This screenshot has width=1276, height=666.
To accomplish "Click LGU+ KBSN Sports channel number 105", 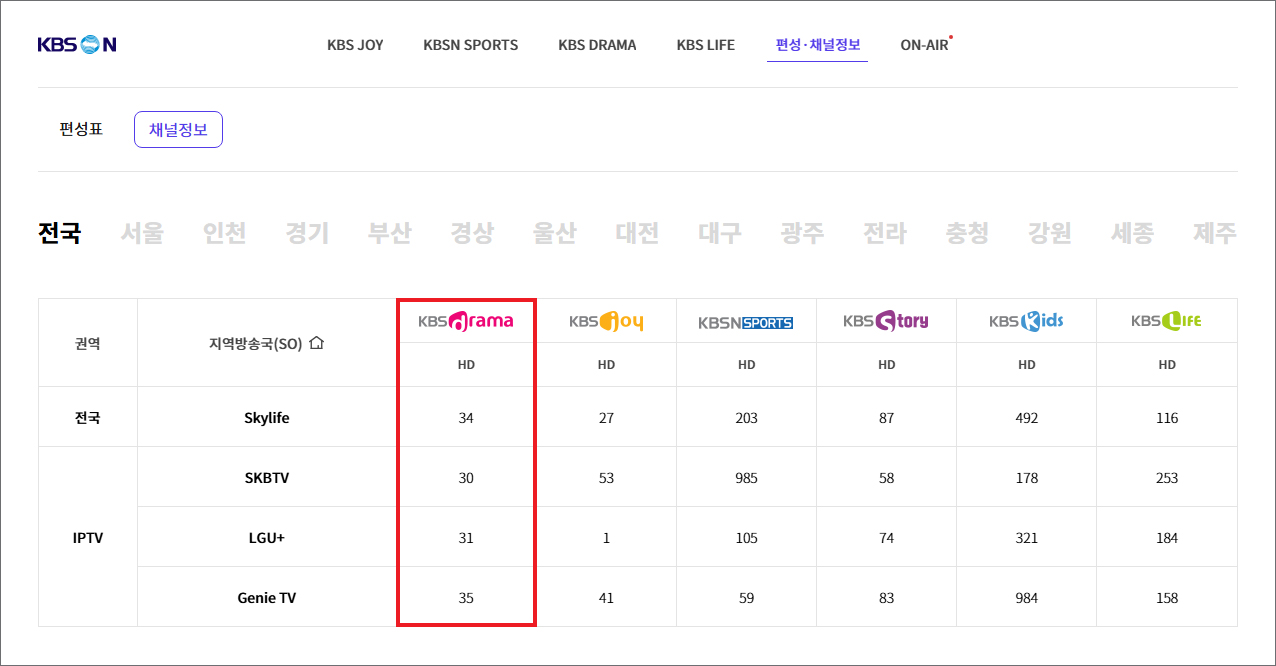I will point(746,538).
